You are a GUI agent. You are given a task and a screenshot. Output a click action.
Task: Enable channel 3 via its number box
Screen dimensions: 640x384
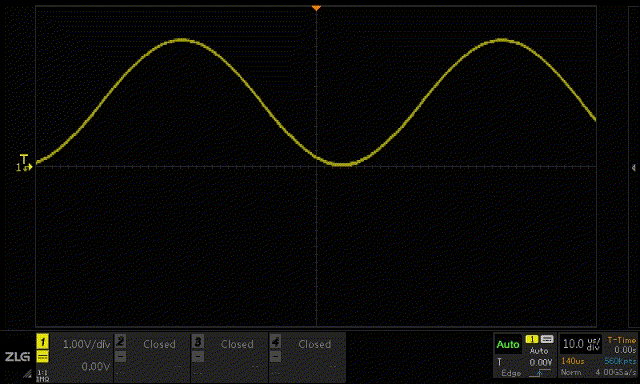point(198,342)
